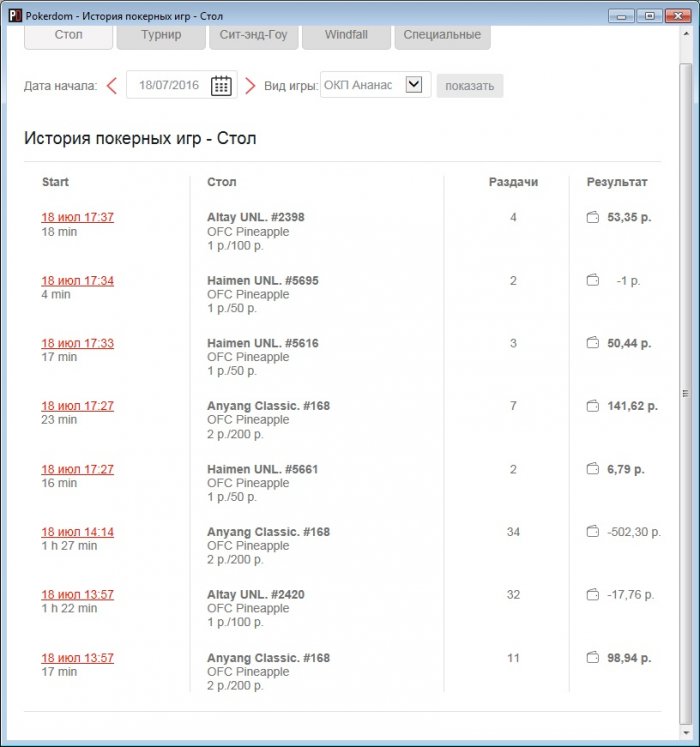Image resolution: width=700 pixels, height=747 pixels.
Task: Click heading История покерных игр - Стол
Action: [140, 138]
